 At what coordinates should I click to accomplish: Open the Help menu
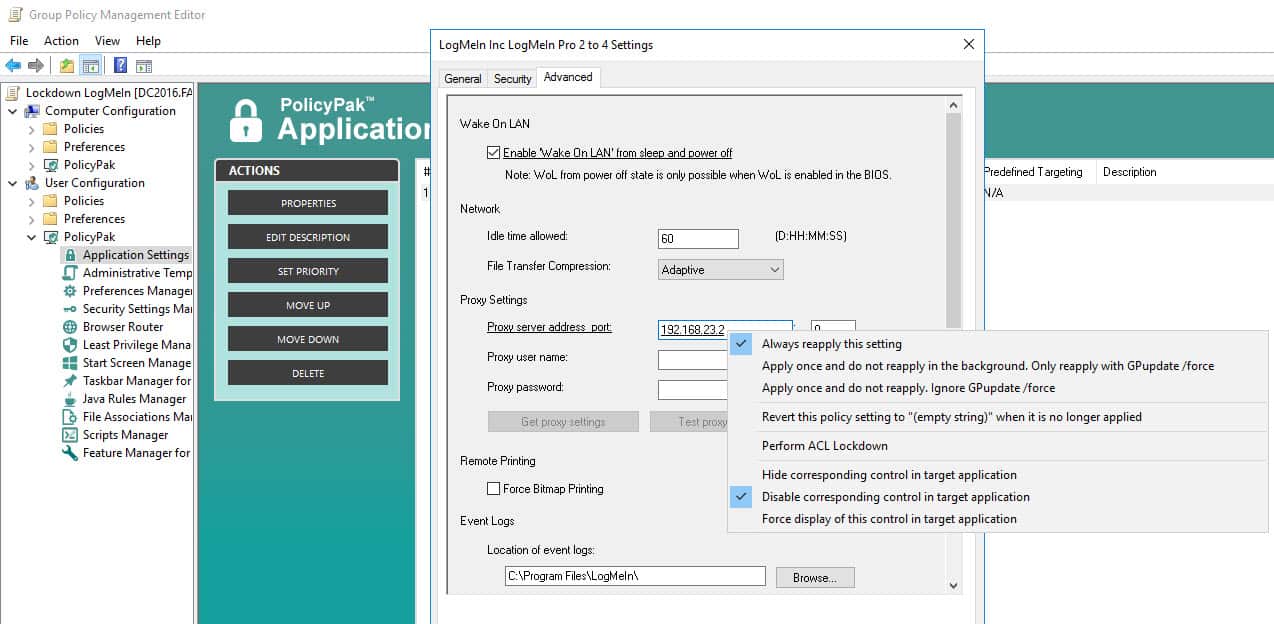pyautogui.click(x=148, y=41)
